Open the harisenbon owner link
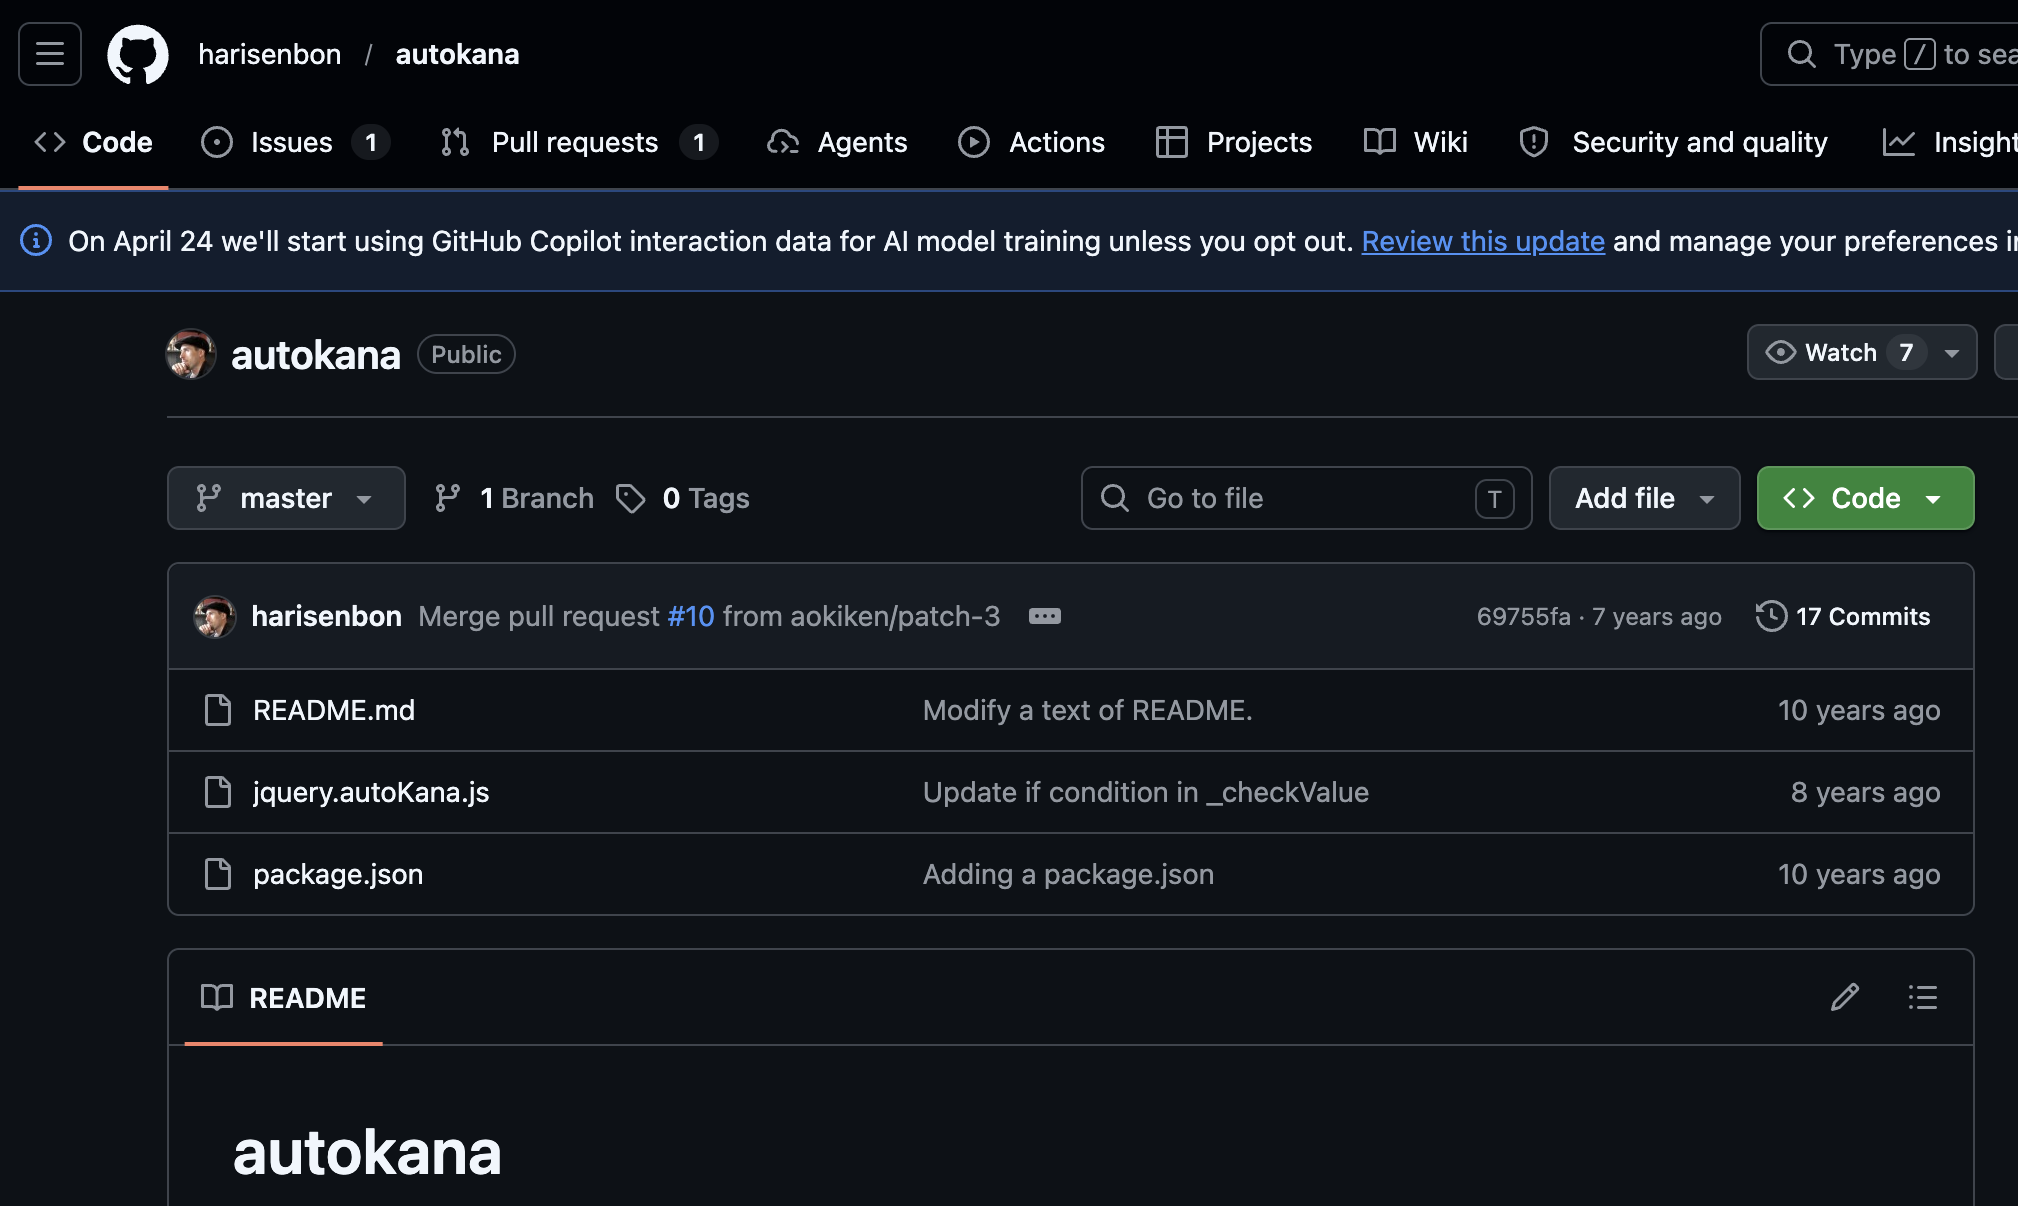Viewport: 2018px width, 1206px height. pos(270,54)
